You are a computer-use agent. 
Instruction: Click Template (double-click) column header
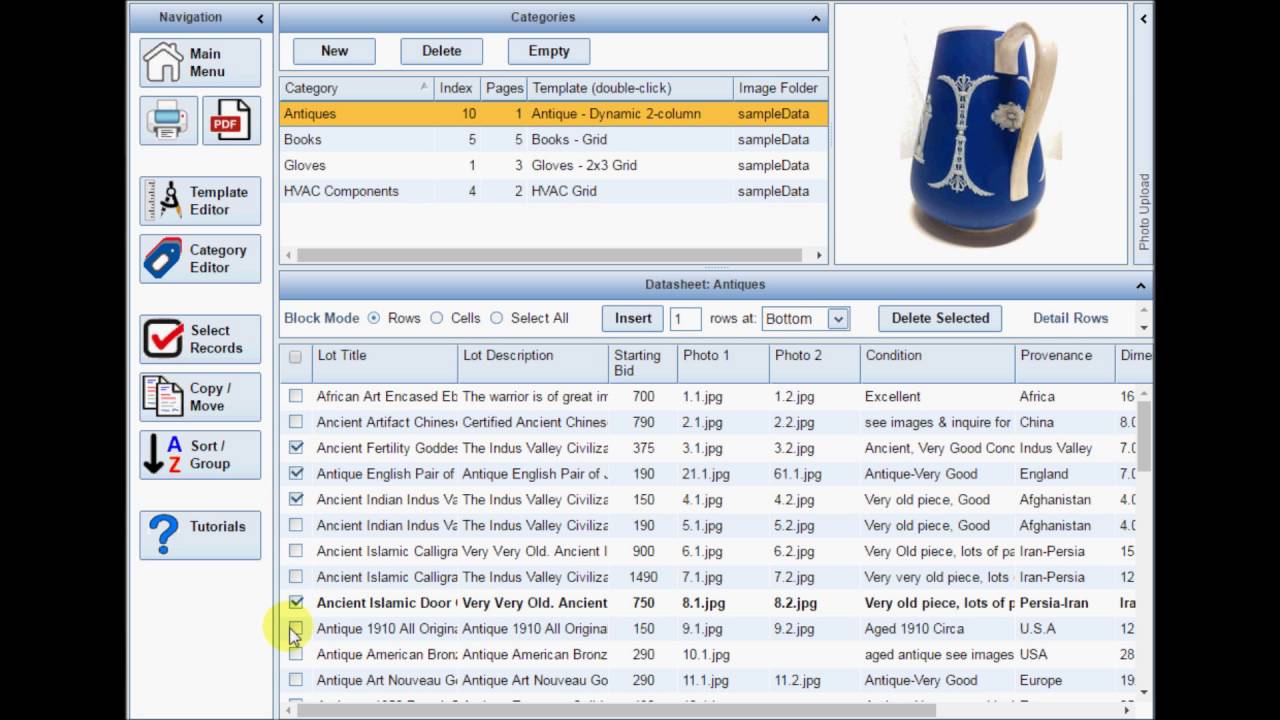point(630,88)
